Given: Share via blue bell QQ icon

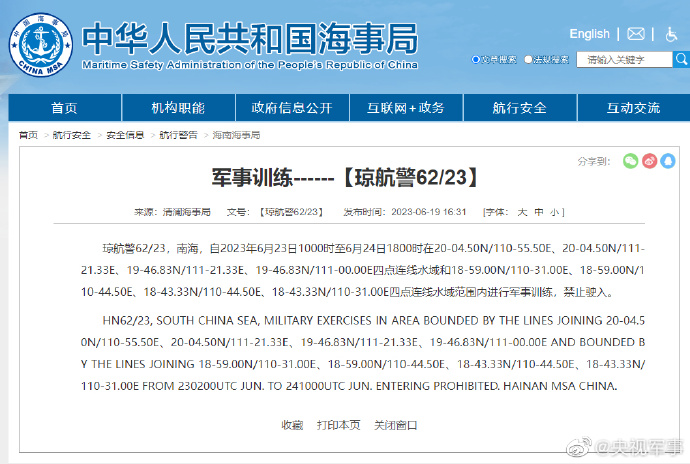Looking at the screenshot, I should 668,161.
